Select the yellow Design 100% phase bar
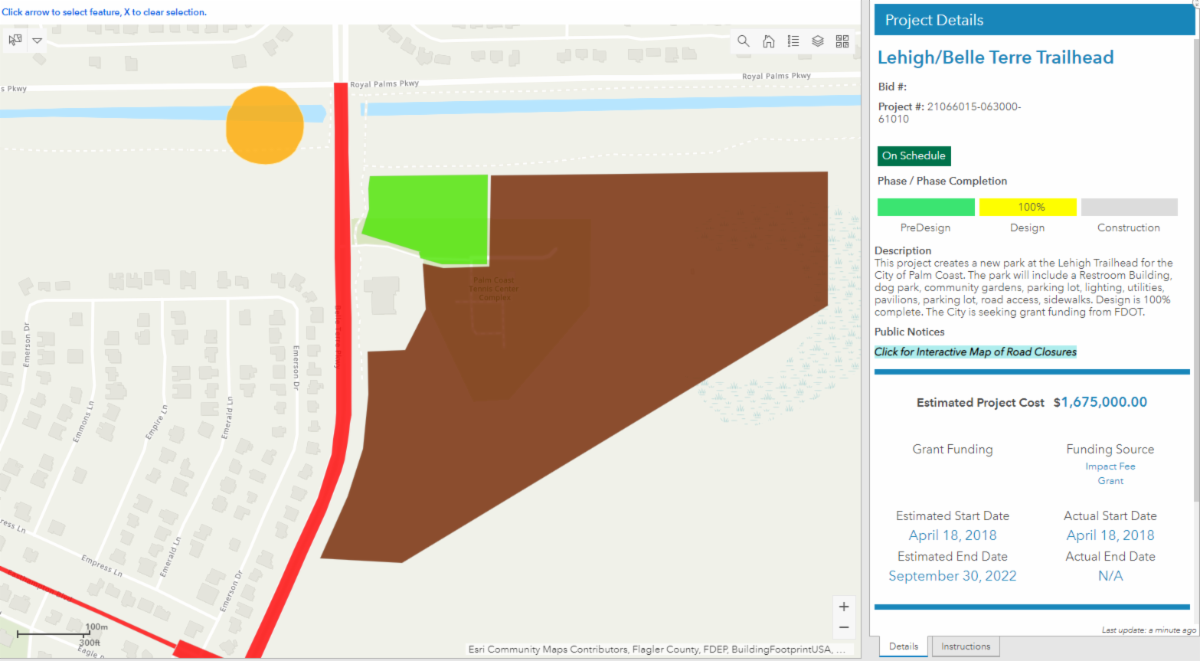The height and width of the screenshot is (661, 1200). [x=1028, y=207]
